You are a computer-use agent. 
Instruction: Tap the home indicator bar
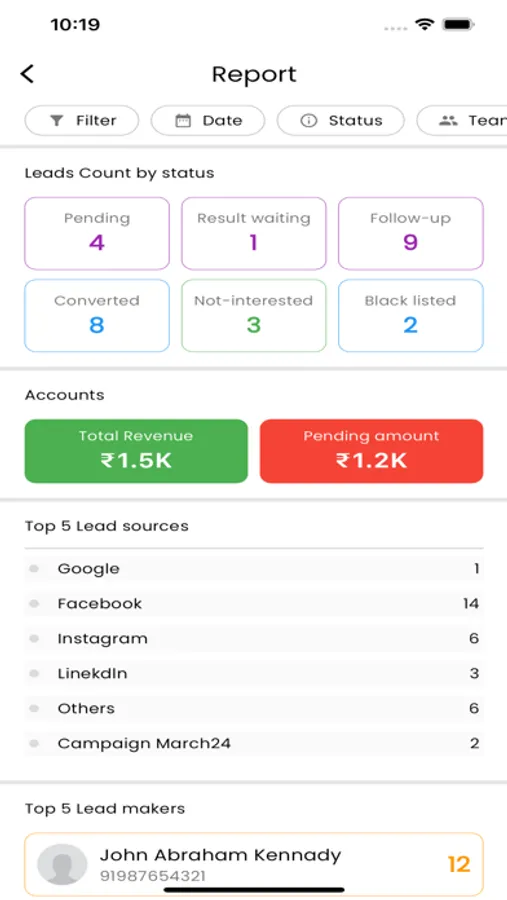pyautogui.click(x=254, y=890)
